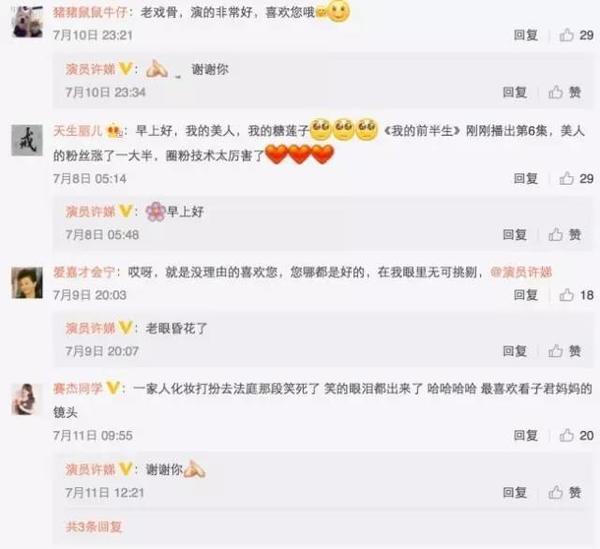View 爱喜才会宁's profile picture
This screenshot has width=600, height=549.
pos(27,283)
